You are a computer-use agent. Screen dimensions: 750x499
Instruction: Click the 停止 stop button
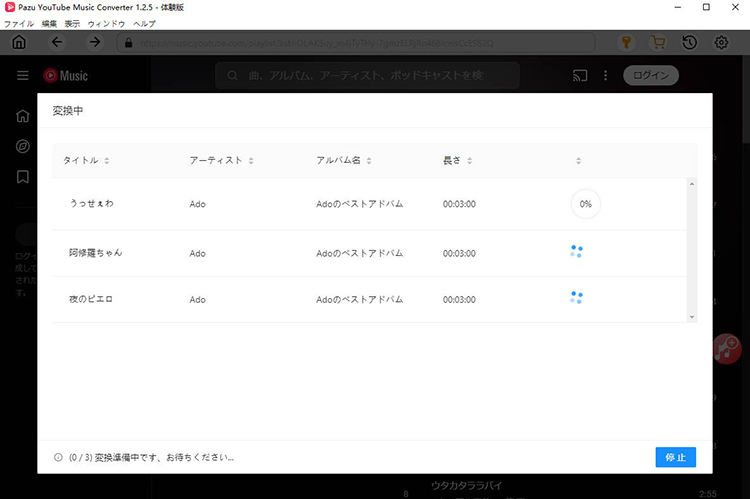675,457
